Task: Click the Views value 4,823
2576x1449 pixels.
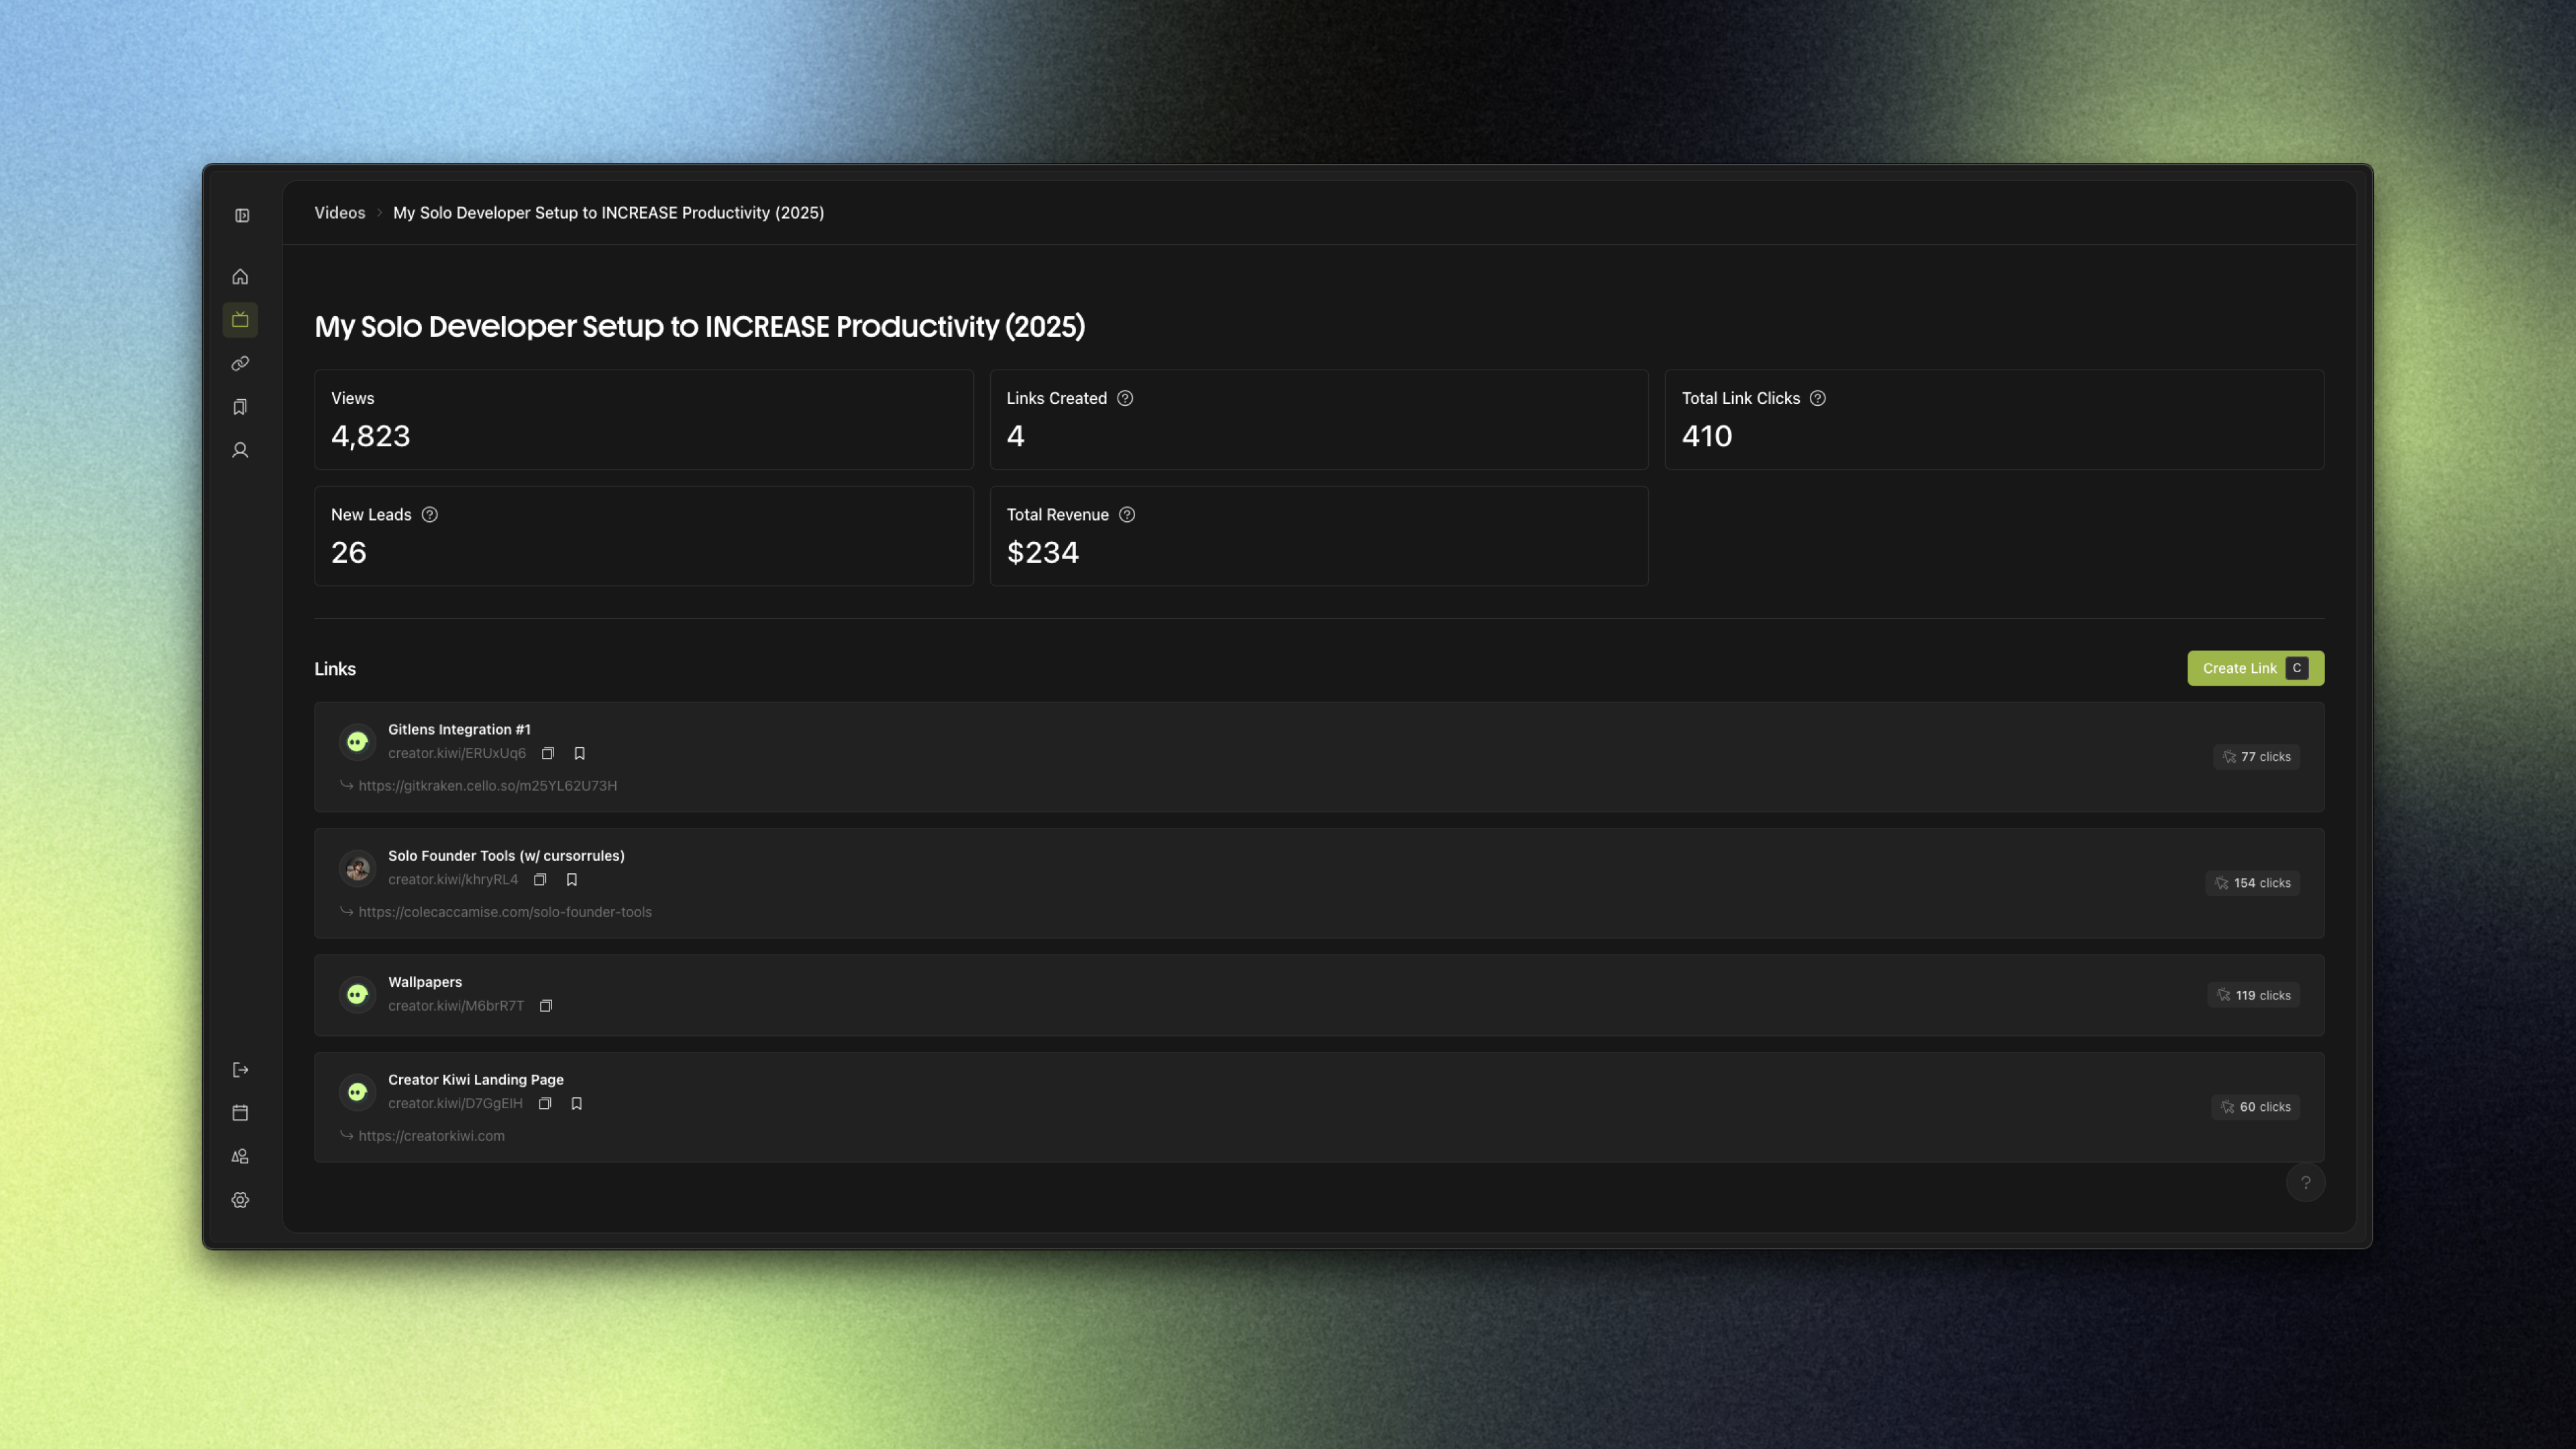Action: (x=371, y=436)
